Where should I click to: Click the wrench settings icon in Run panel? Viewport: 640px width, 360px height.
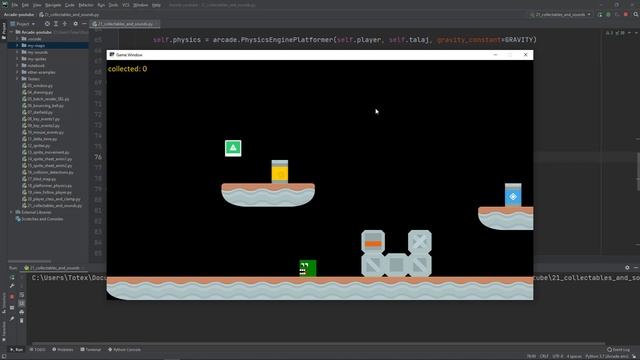(12, 286)
